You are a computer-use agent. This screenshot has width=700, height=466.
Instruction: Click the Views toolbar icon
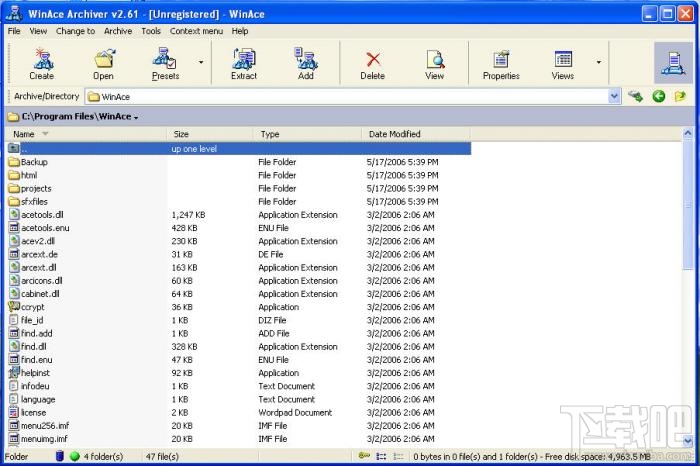[x=562, y=63]
